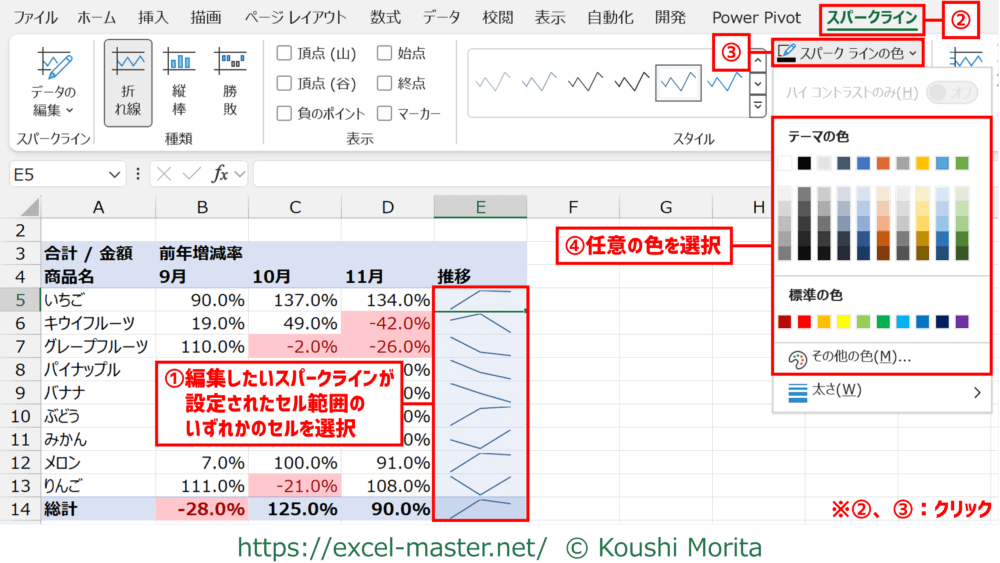This screenshot has height=563, width=1000.
Task: Toggle the マーカー markers checkbox
Action: click(x=385, y=113)
